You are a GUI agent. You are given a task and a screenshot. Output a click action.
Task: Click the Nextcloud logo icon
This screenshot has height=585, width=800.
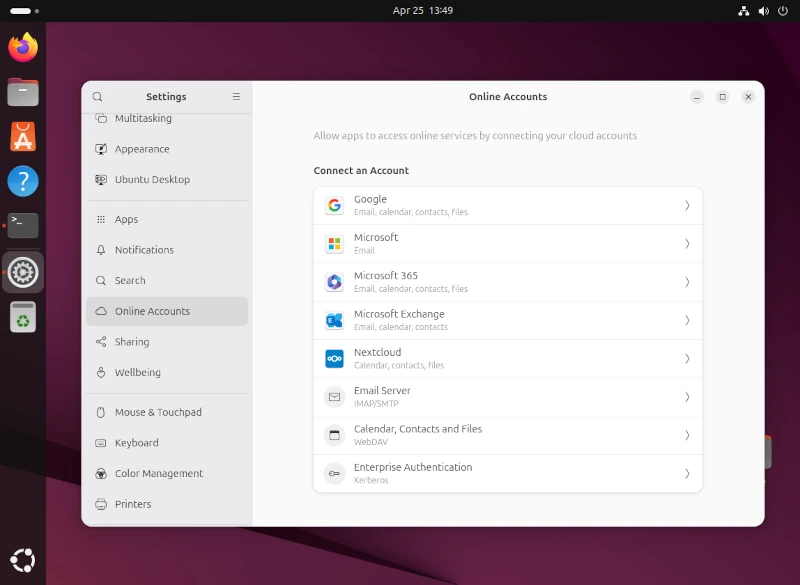[334, 359]
